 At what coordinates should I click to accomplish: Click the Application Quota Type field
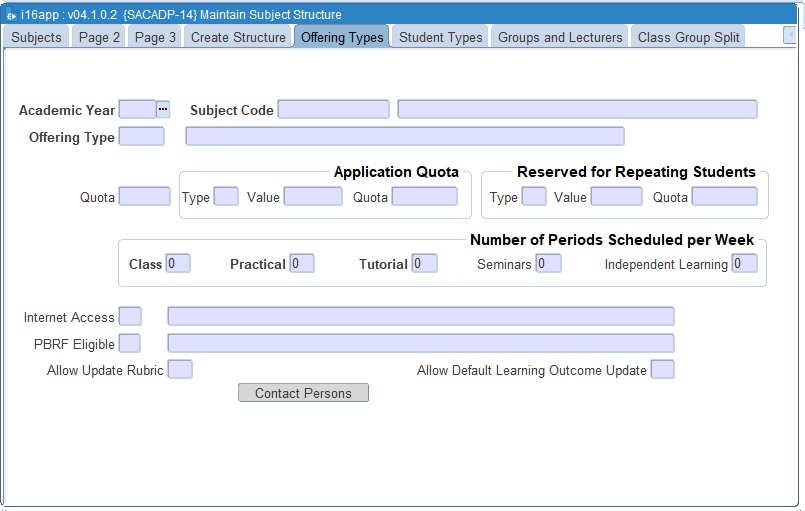226,197
